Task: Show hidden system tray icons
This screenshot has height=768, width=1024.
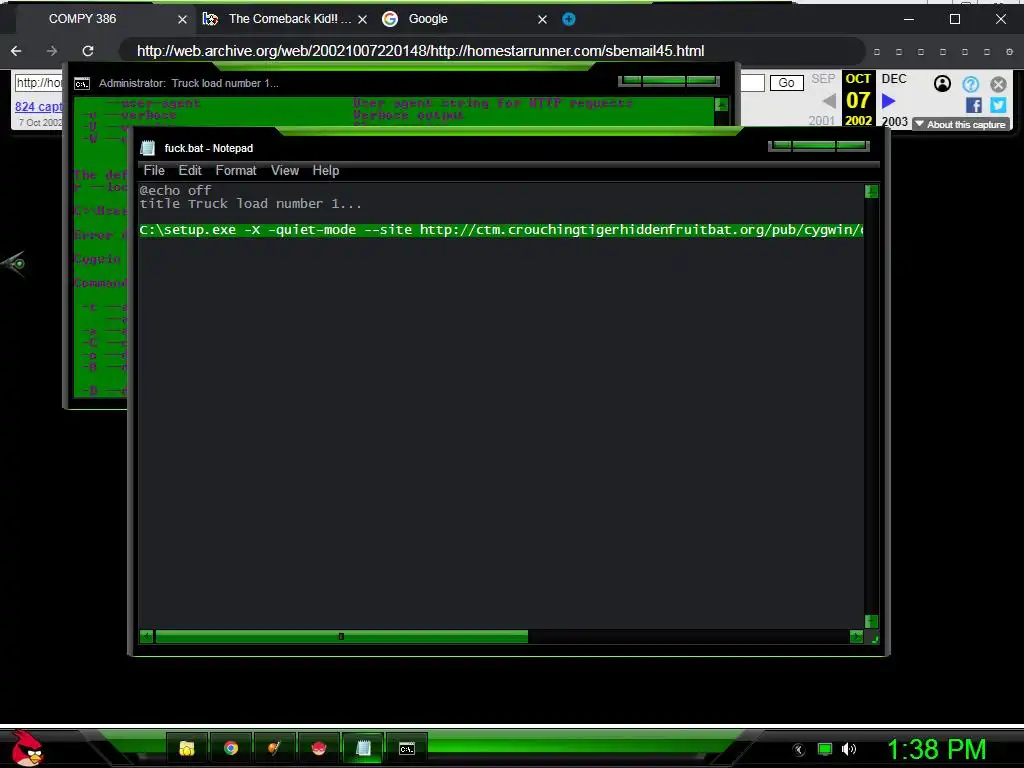Action: (799, 750)
